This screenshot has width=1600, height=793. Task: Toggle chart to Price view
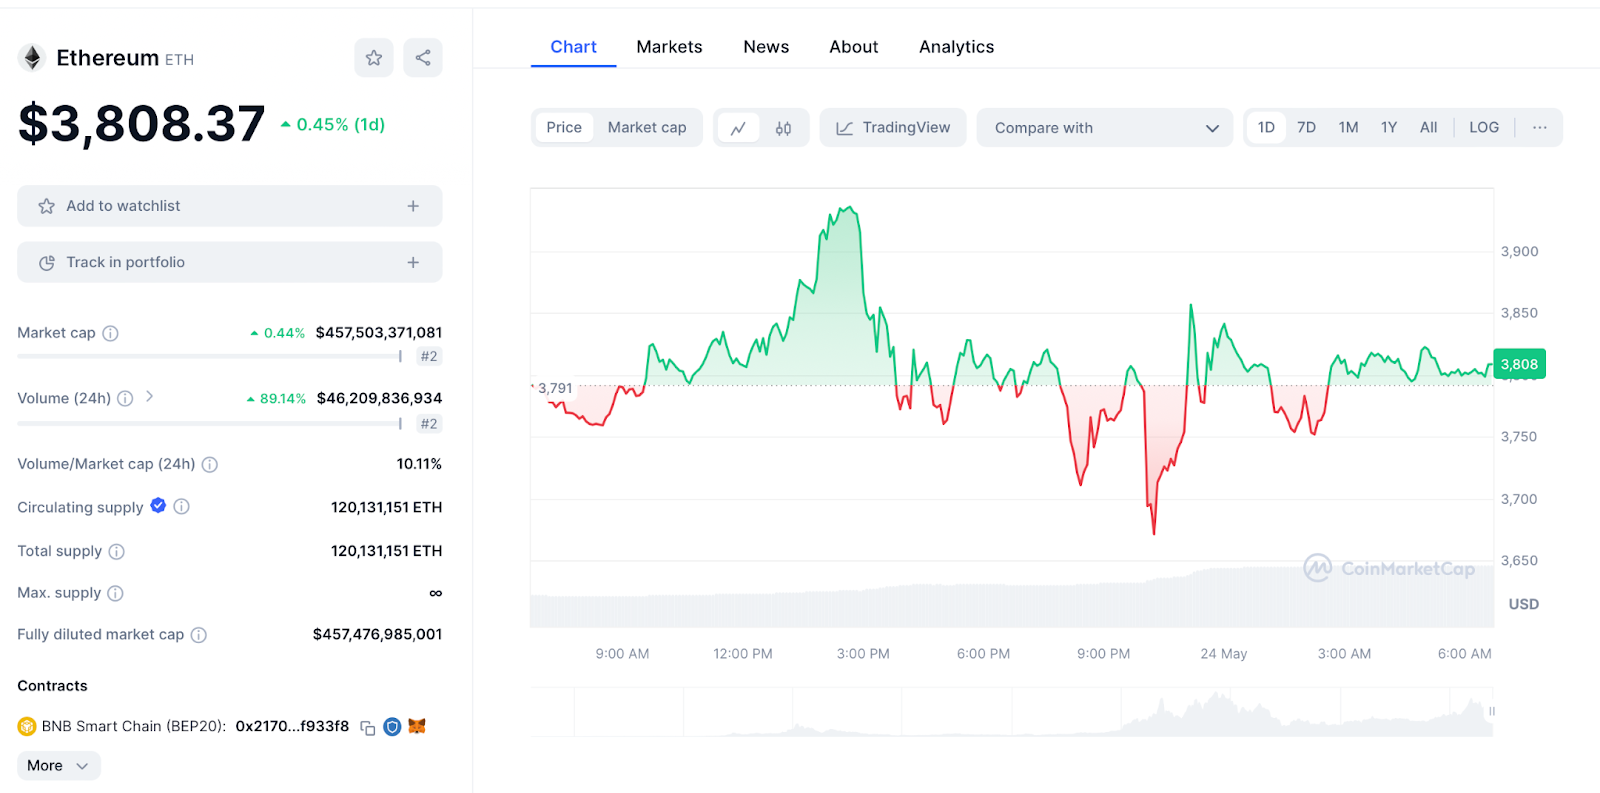pyautogui.click(x=564, y=128)
